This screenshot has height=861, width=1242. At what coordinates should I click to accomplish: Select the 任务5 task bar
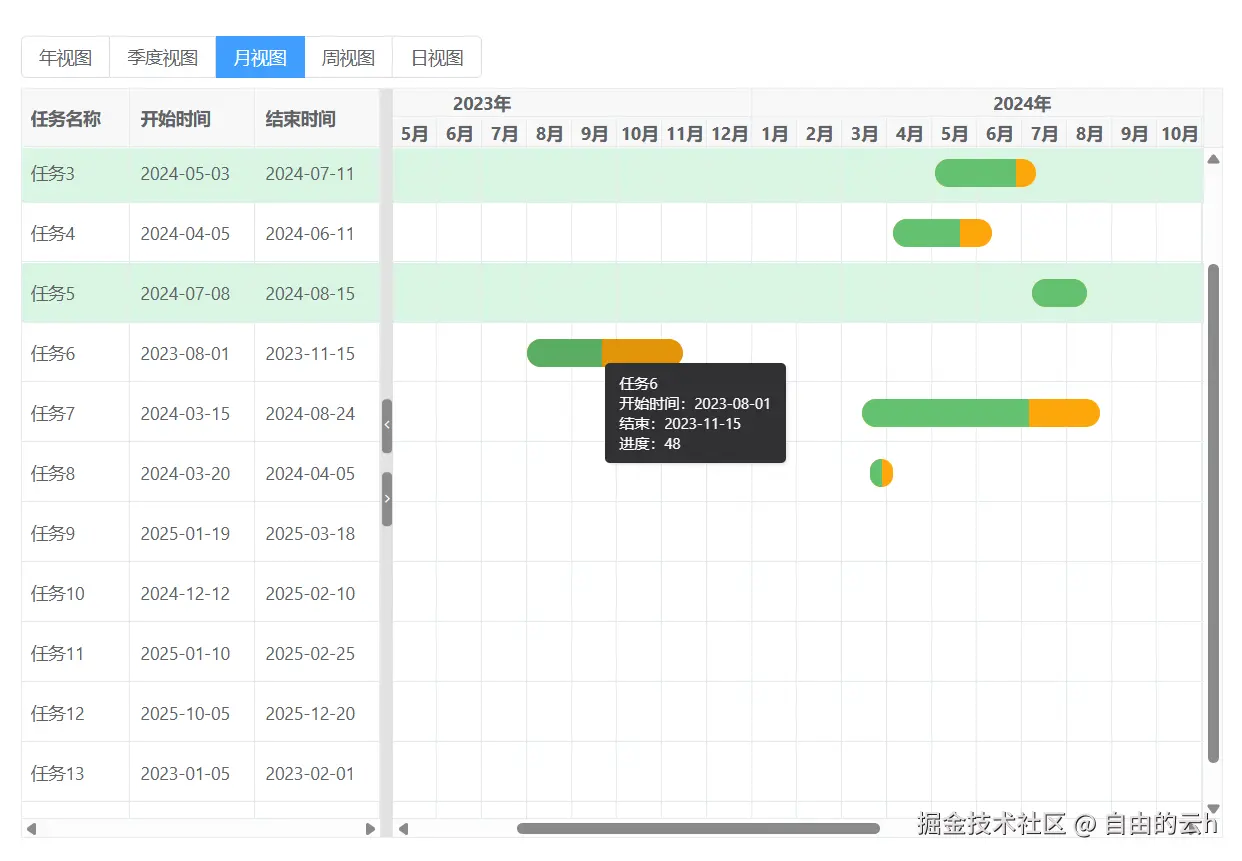click(1059, 293)
